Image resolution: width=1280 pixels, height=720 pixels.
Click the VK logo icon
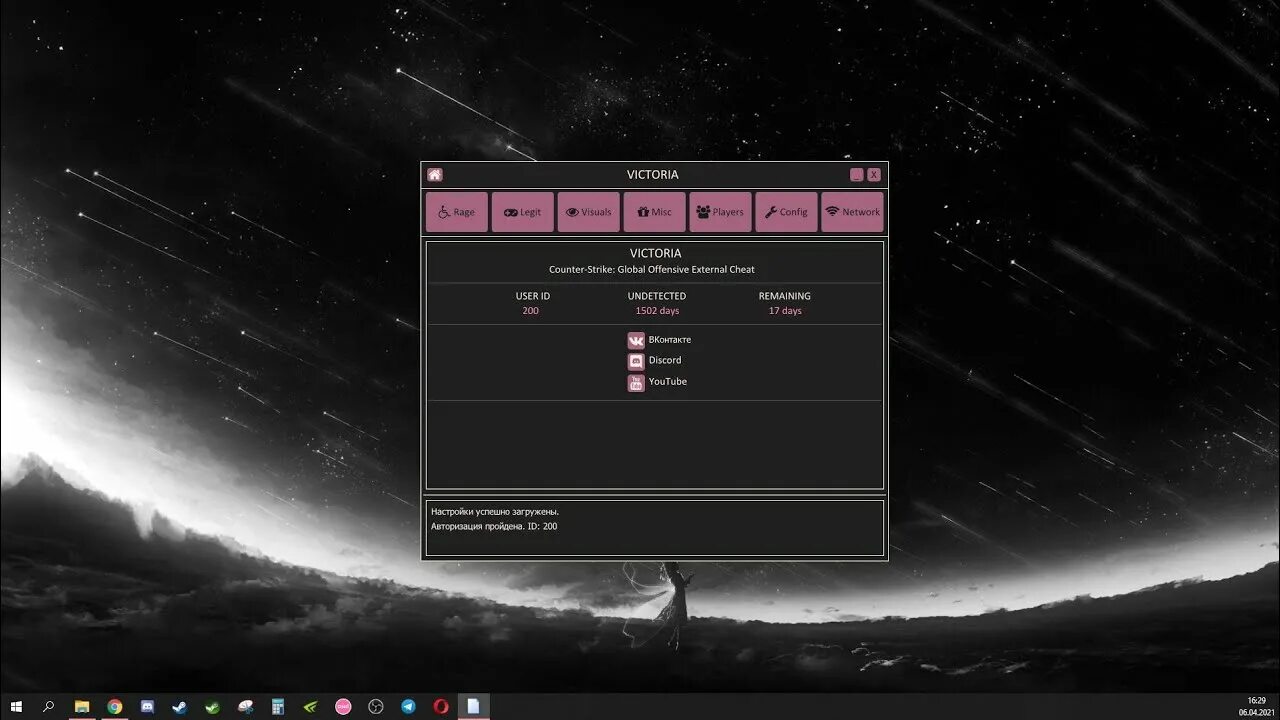(636, 340)
